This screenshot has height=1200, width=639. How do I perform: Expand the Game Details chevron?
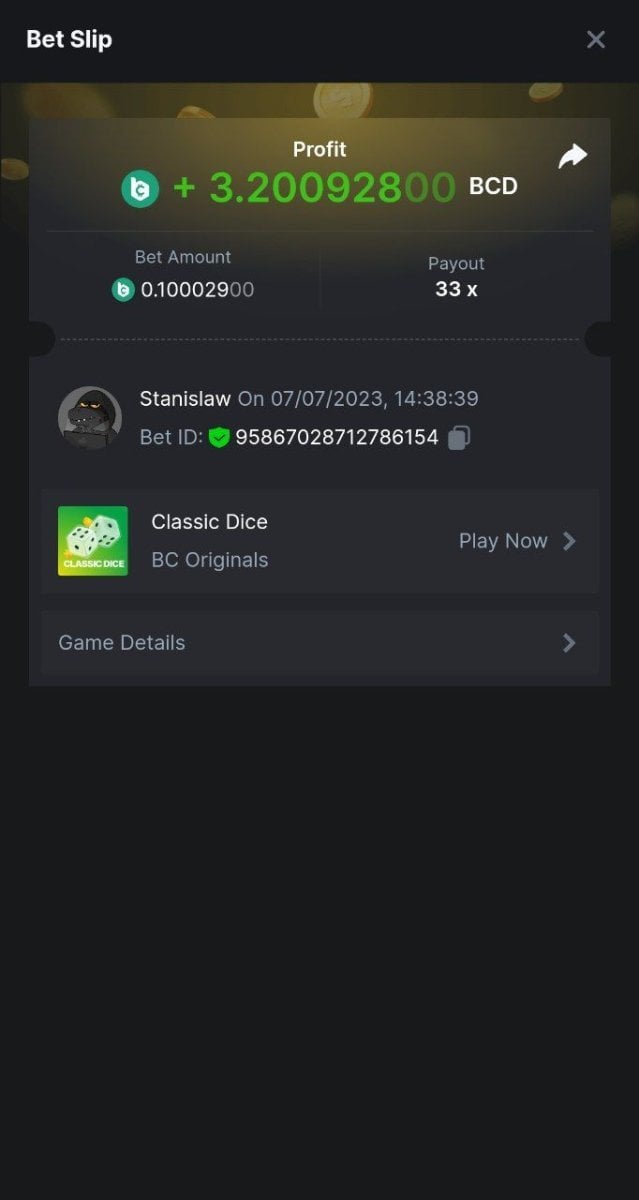(x=569, y=643)
